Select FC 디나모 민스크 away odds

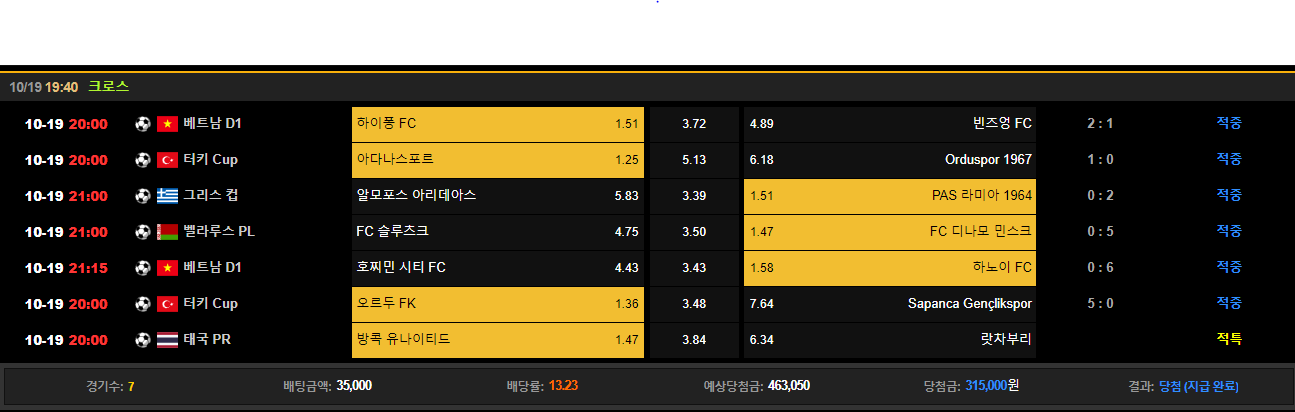(889, 232)
